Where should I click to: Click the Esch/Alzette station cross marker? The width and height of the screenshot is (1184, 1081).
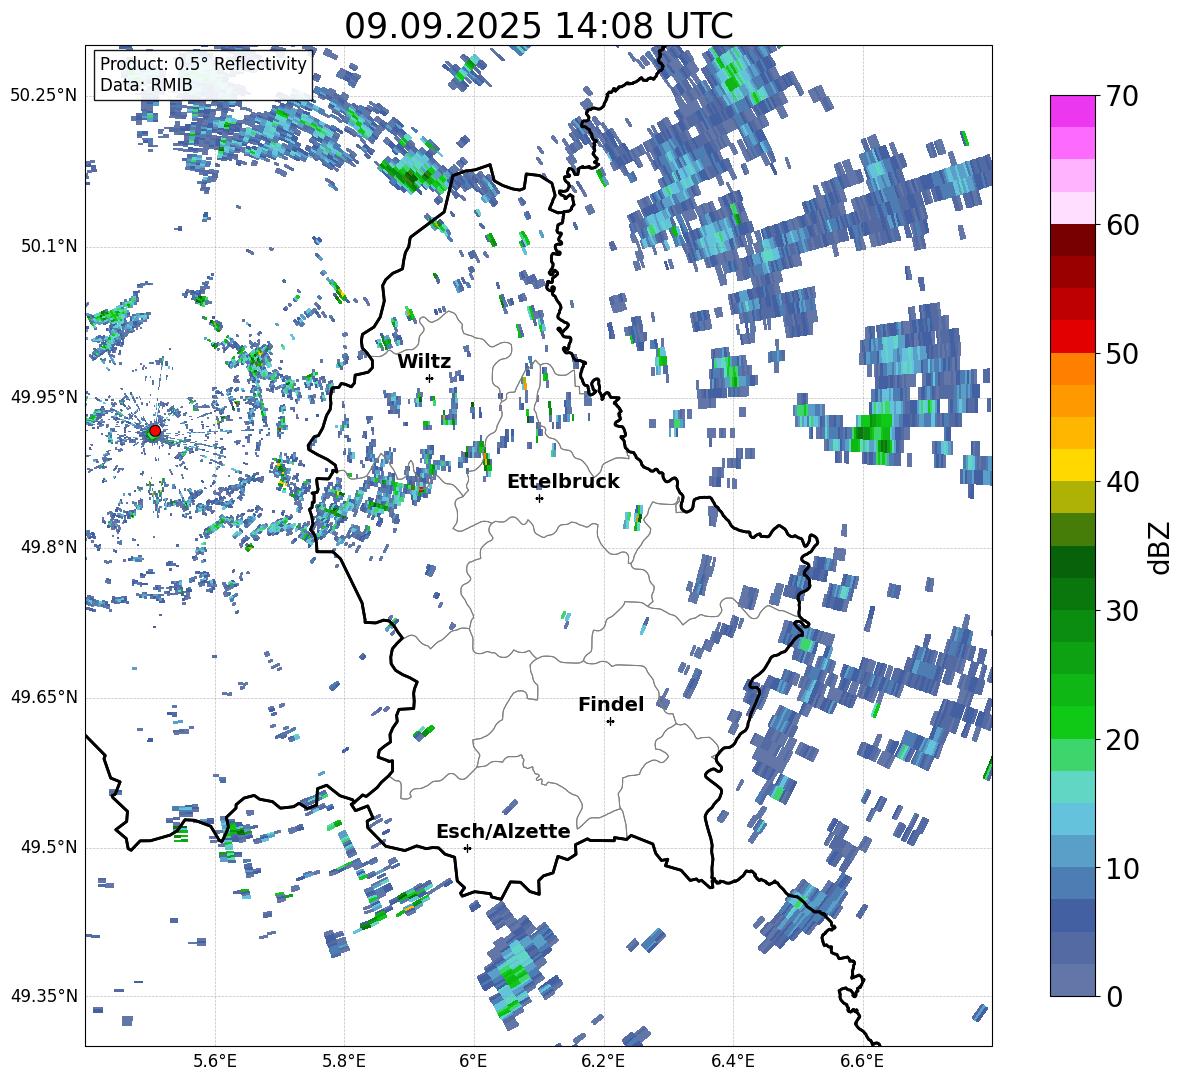click(467, 848)
